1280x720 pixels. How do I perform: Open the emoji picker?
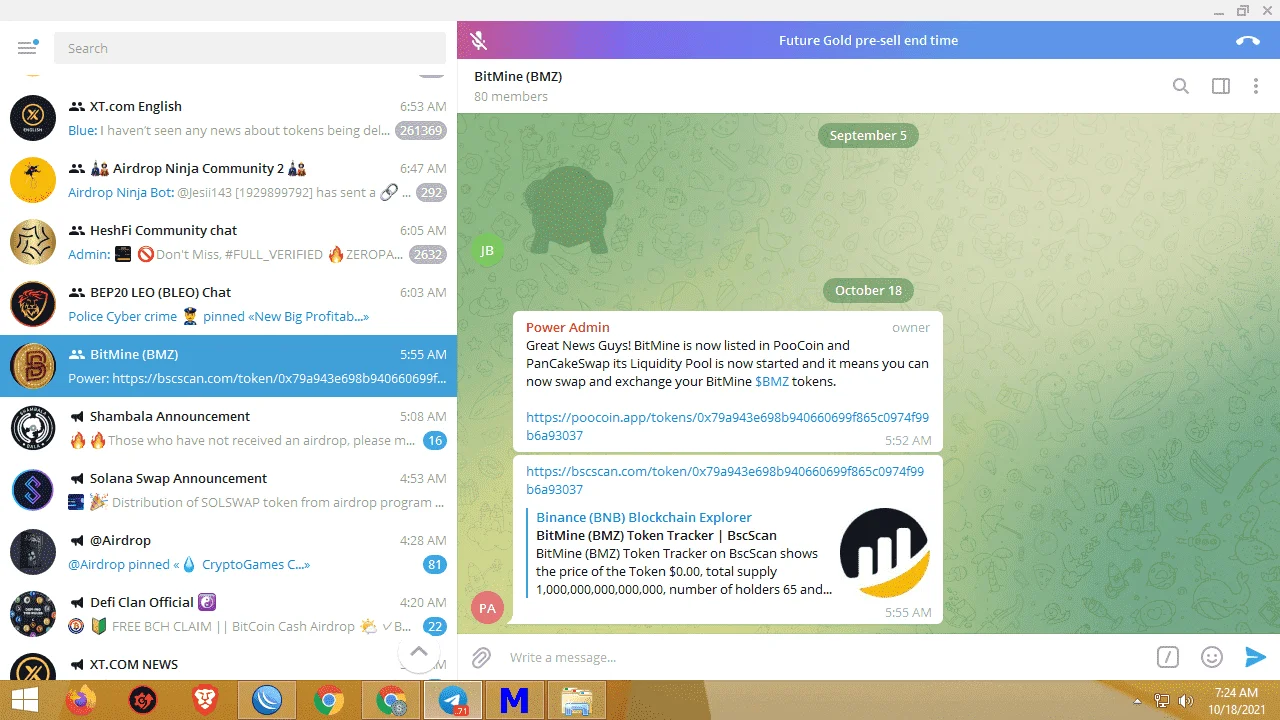point(1212,657)
